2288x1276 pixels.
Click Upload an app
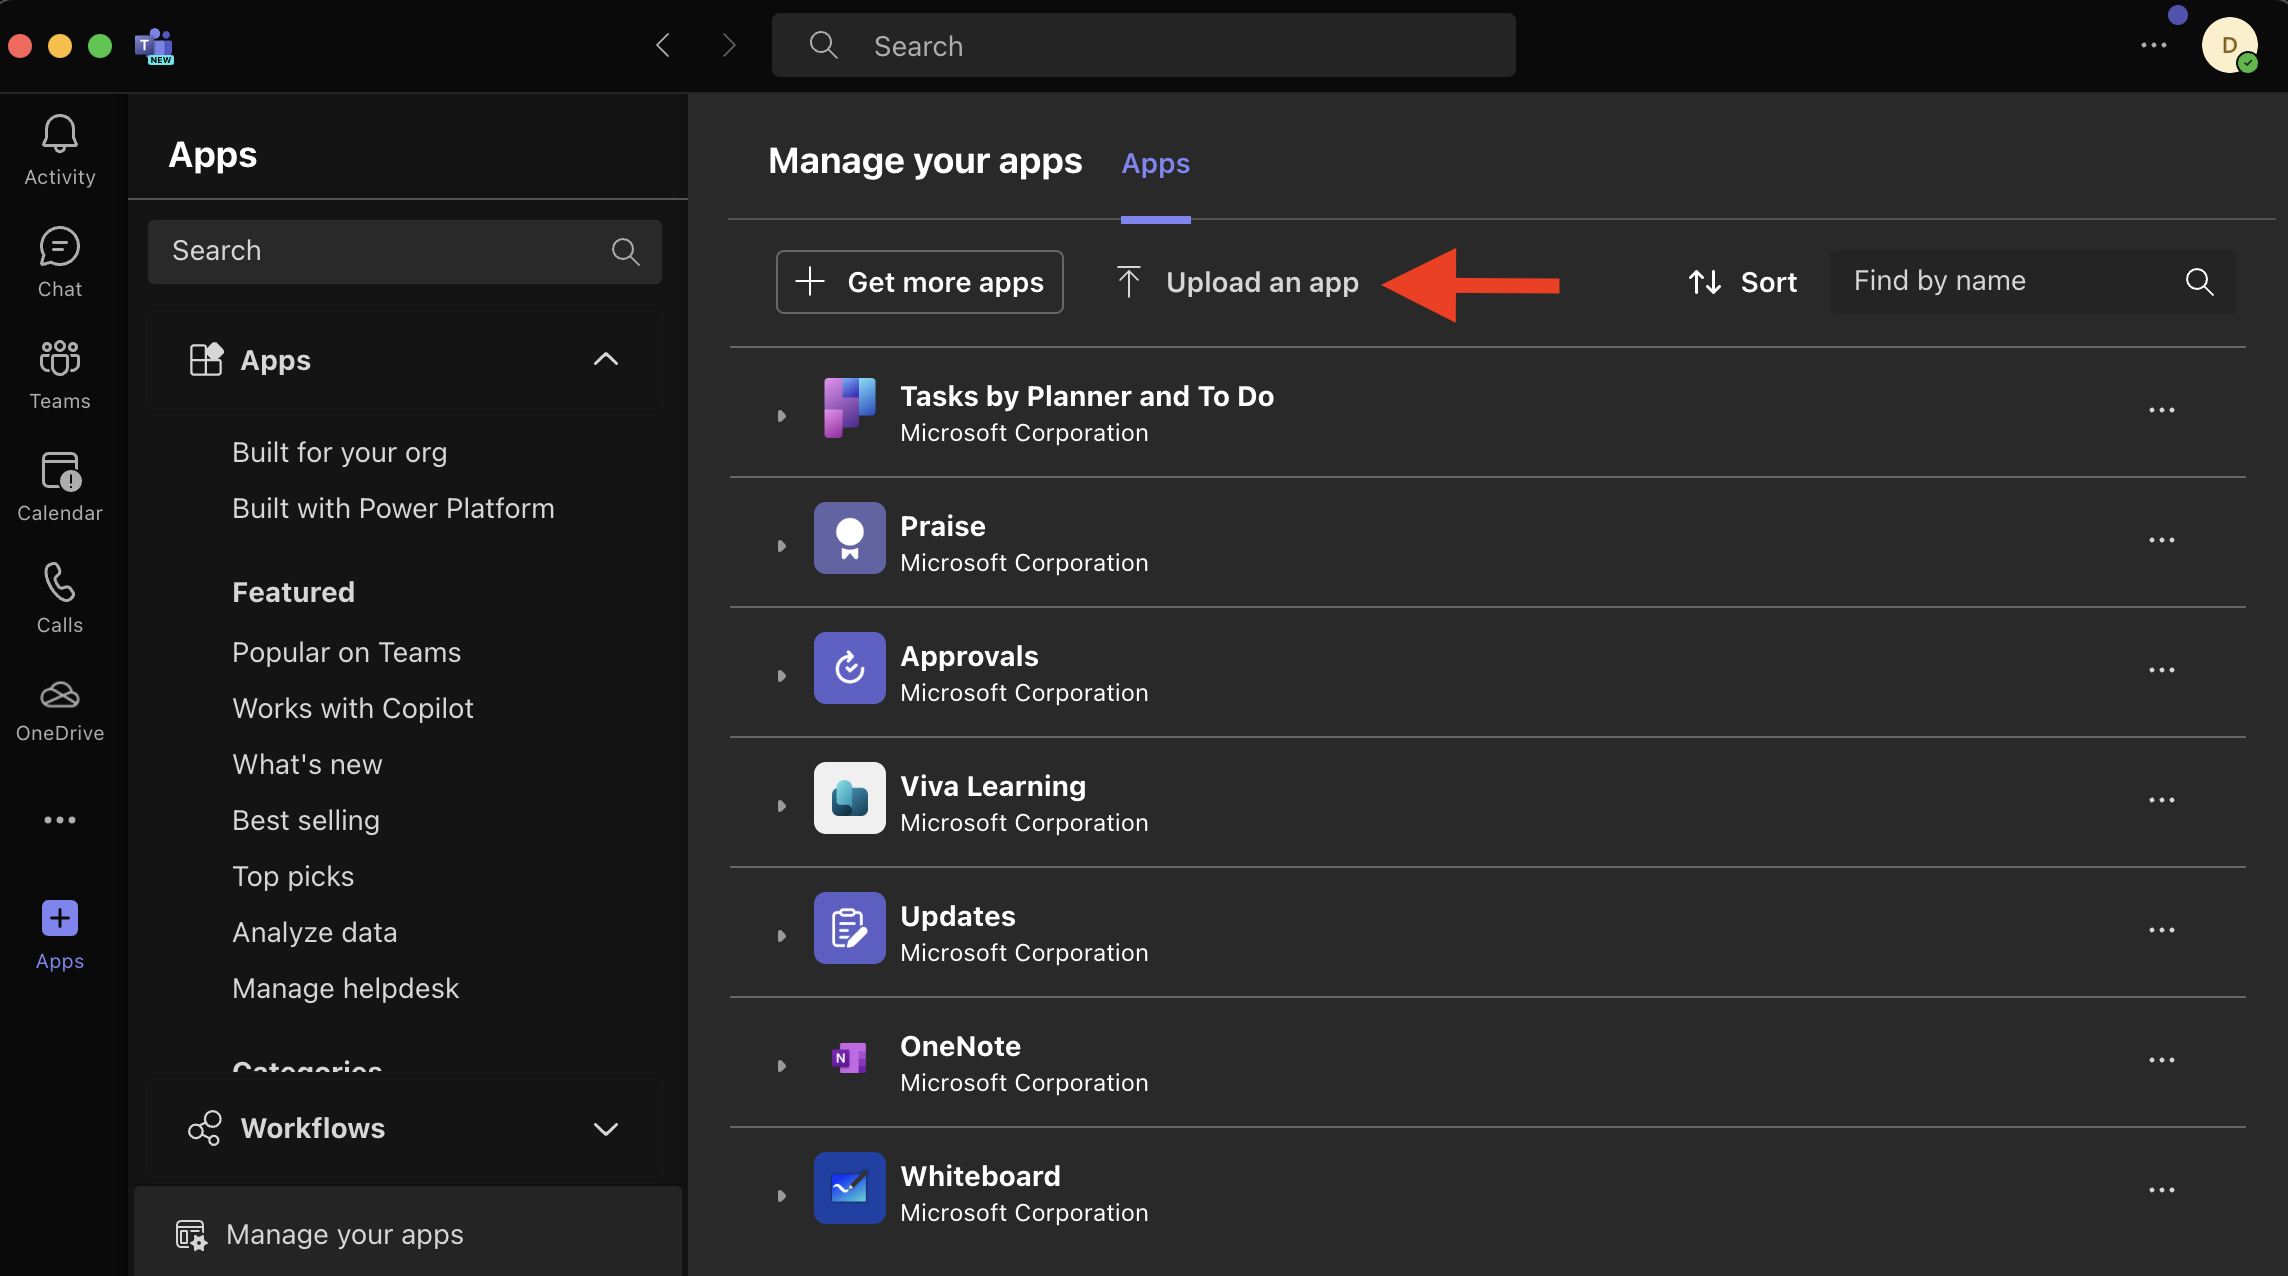tap(1238, 282)
